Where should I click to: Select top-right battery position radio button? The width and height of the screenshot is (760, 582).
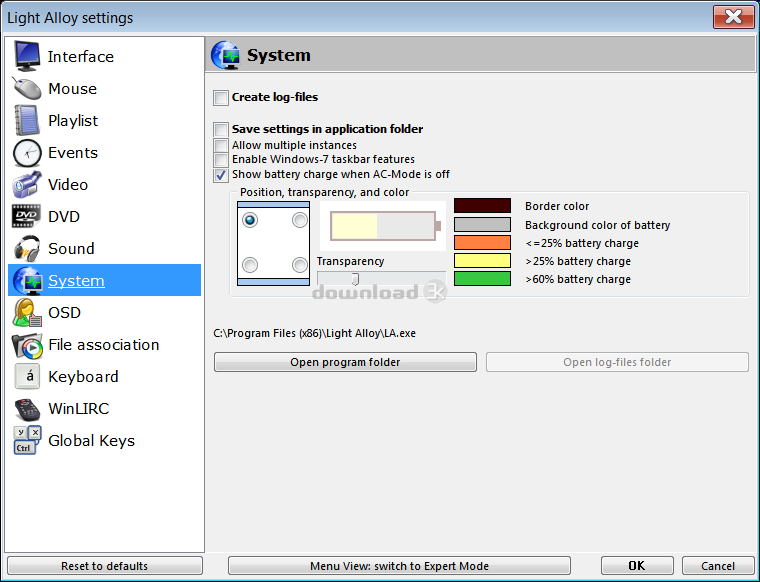300,220
